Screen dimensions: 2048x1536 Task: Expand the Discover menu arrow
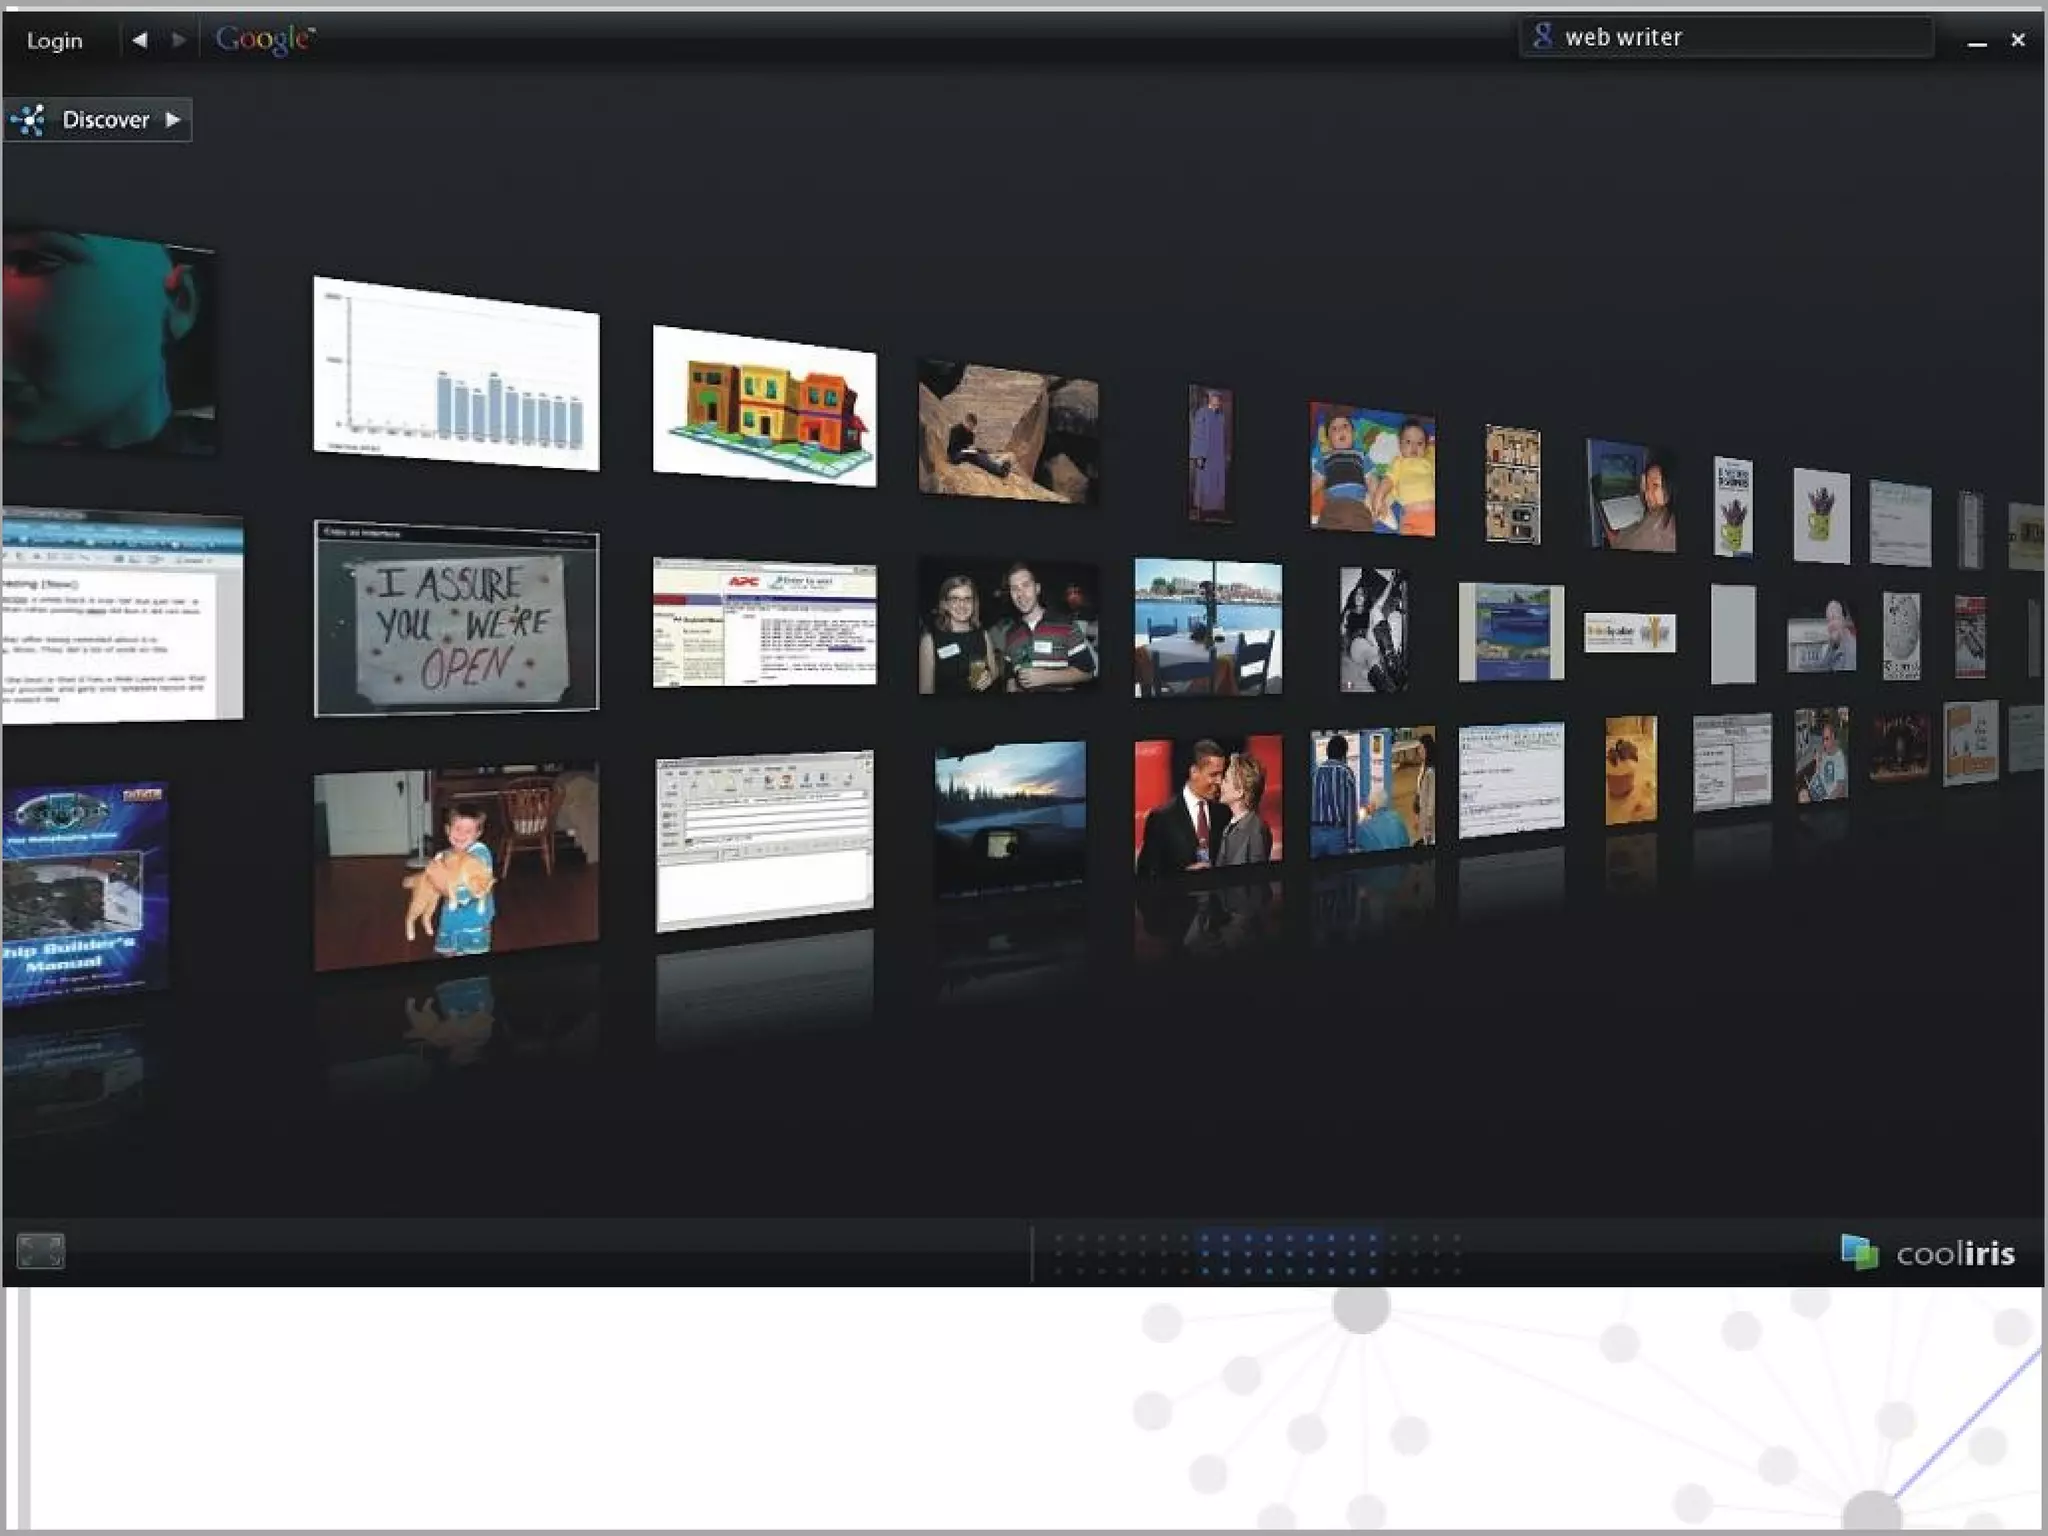click(x=173, y=120)
